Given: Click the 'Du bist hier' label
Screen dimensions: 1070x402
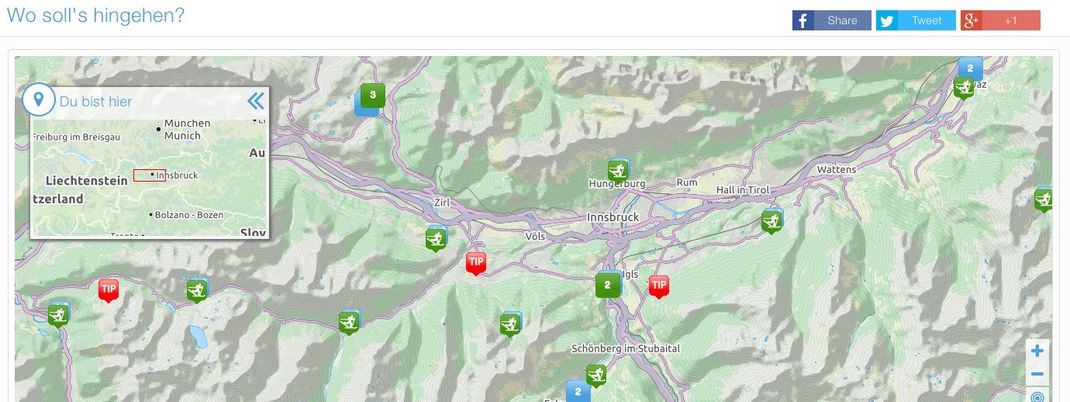Looking at the screenshot, I should 96,102.
